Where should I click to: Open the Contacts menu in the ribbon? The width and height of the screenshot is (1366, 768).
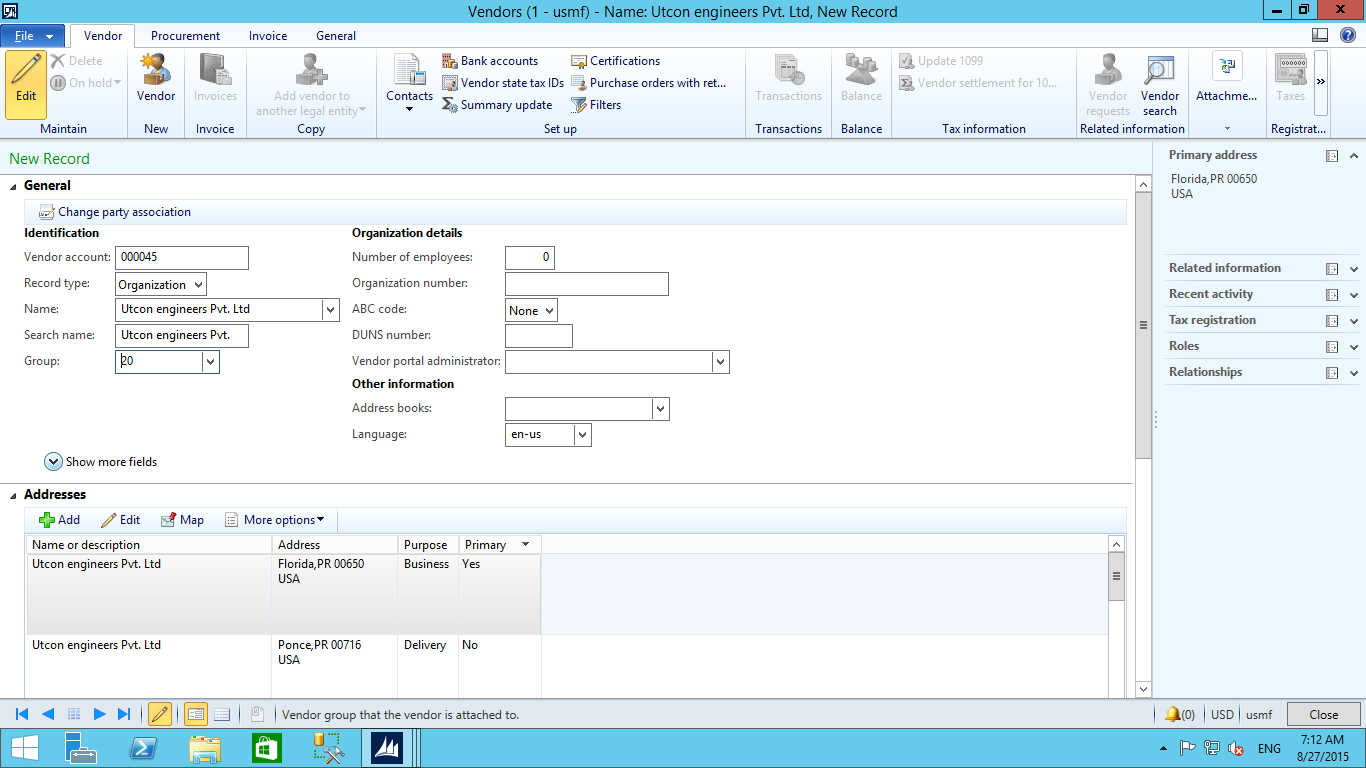pyautogui.click(x=410, y=84)
